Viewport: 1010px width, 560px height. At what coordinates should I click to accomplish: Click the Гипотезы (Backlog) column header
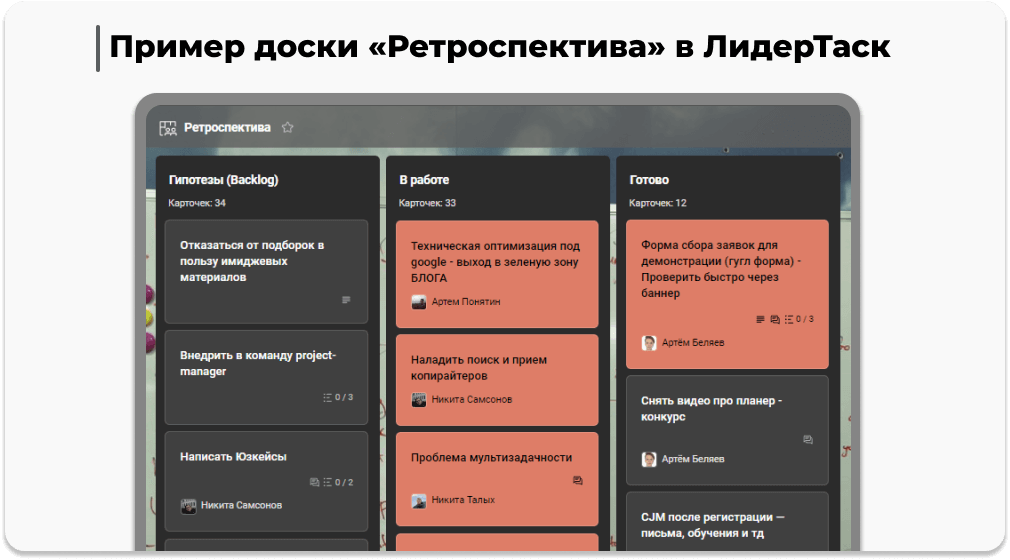click(224, 180)
